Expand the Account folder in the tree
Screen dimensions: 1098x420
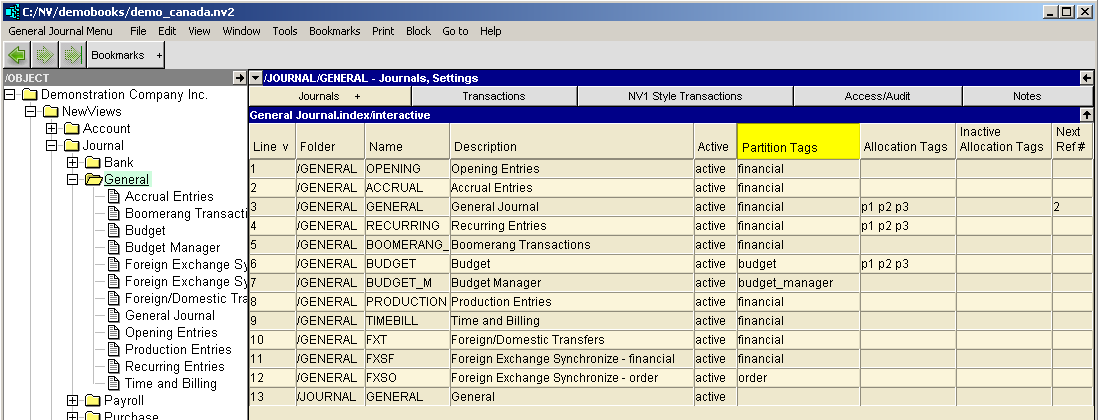pyautogui.click(x=52, y=128)
